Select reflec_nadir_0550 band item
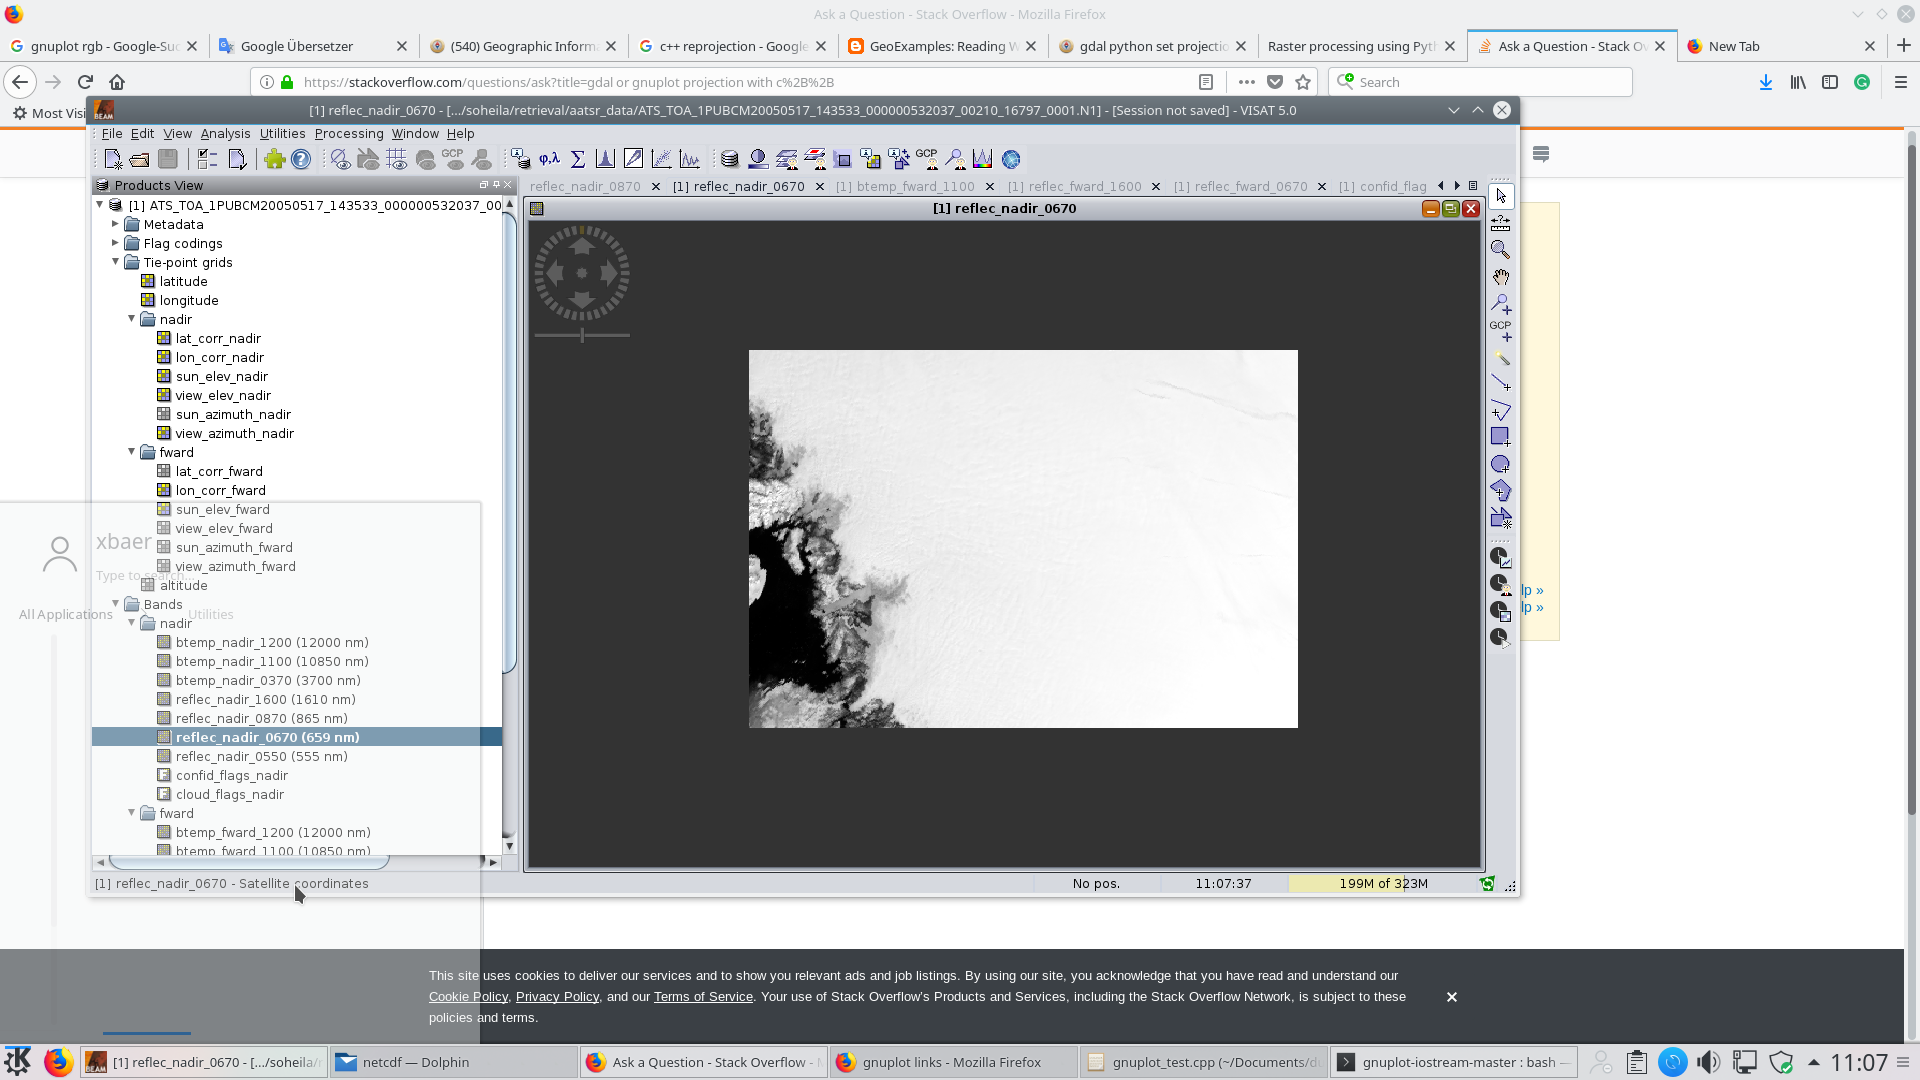The width and height of the screenshot is (1920, 1080). 260,756
